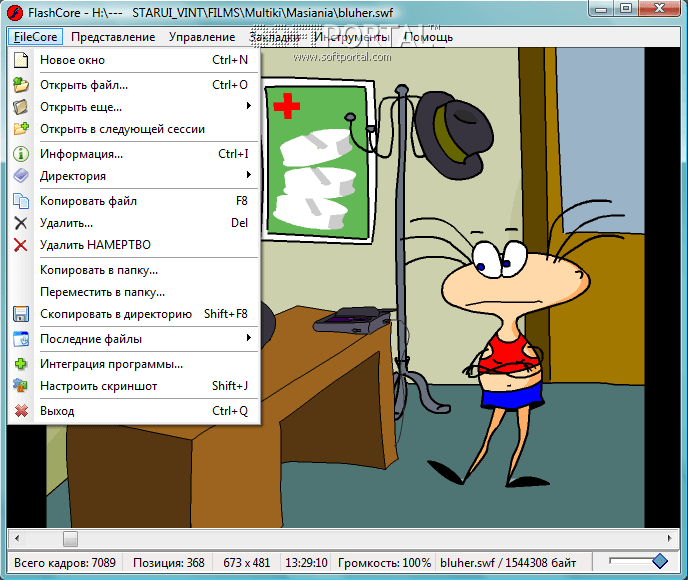Select Удалить НАМЕРТВО entry
688x580 pixels.
coord(134,245)
